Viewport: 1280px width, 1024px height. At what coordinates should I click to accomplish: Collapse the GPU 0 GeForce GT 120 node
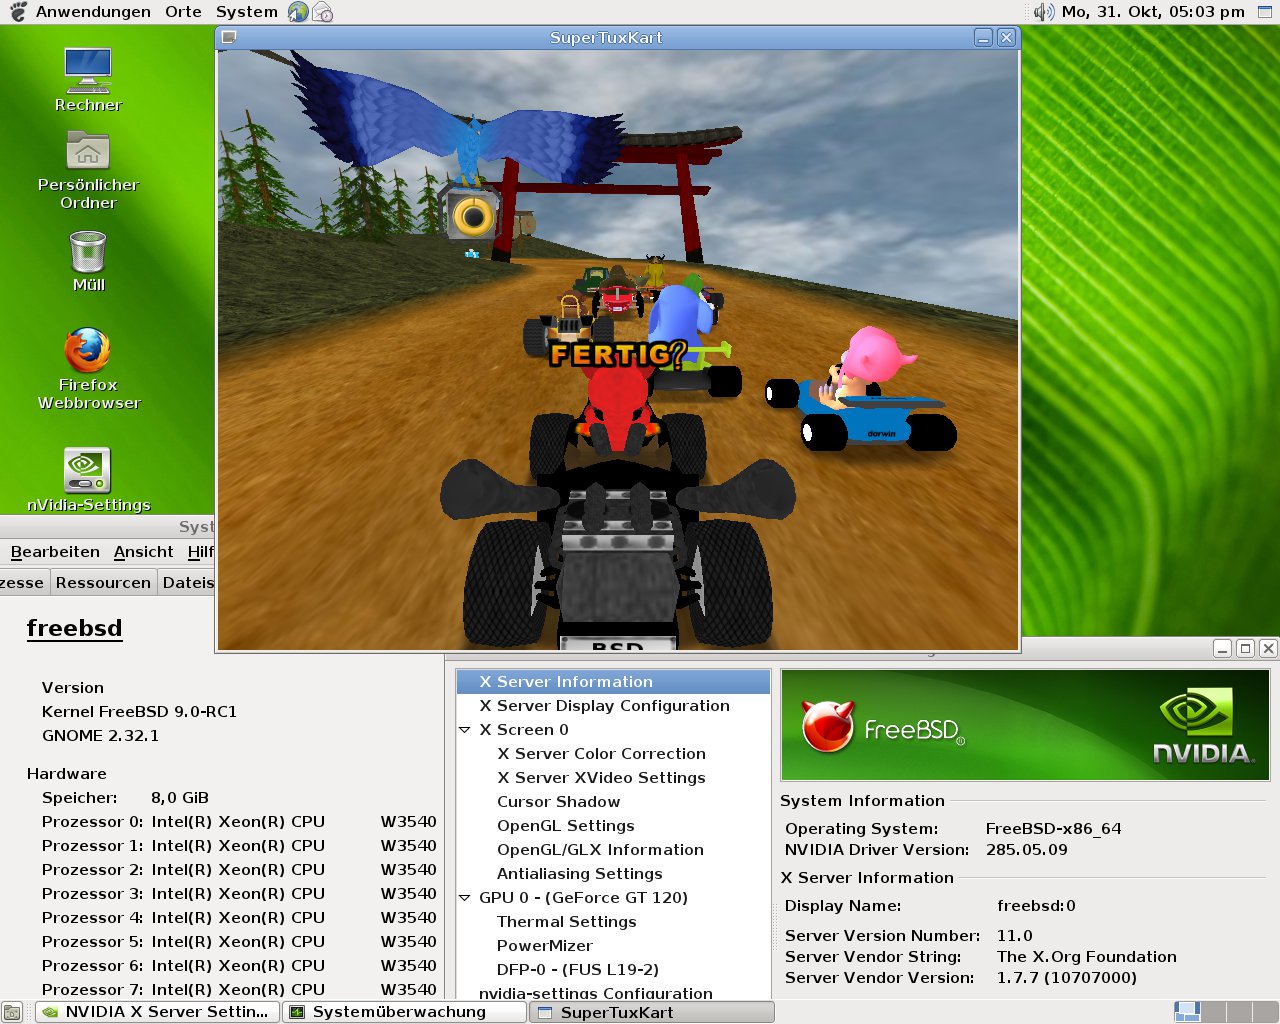465,898
